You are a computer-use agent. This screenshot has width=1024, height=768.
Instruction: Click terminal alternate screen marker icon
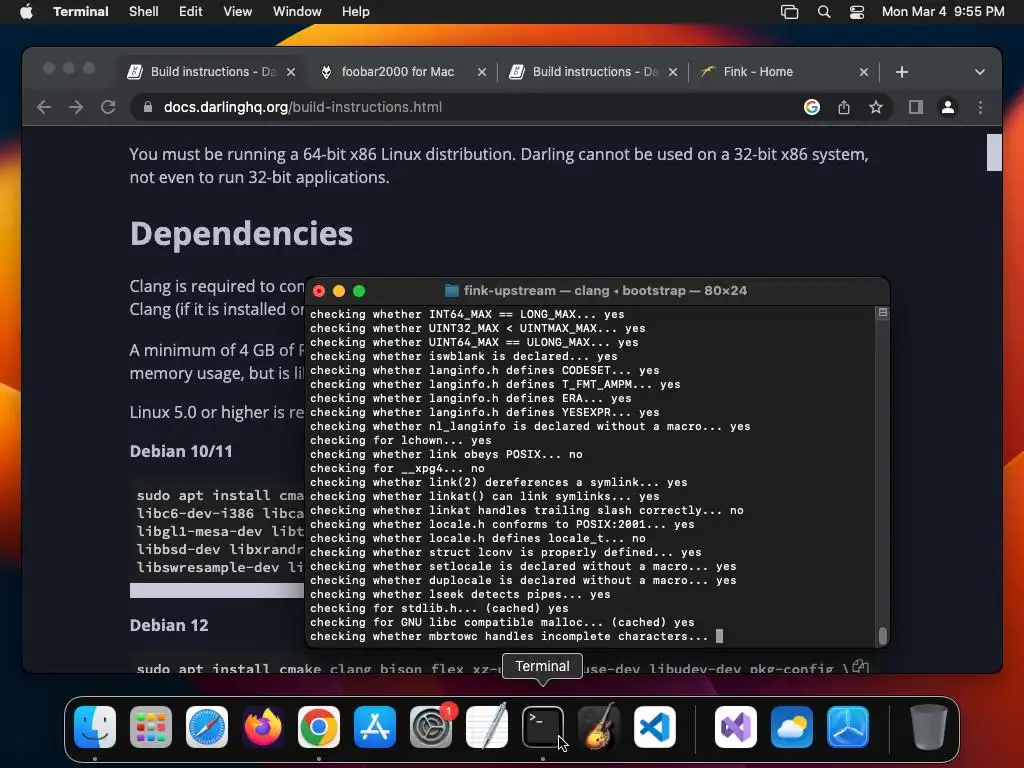pos(883,313)
